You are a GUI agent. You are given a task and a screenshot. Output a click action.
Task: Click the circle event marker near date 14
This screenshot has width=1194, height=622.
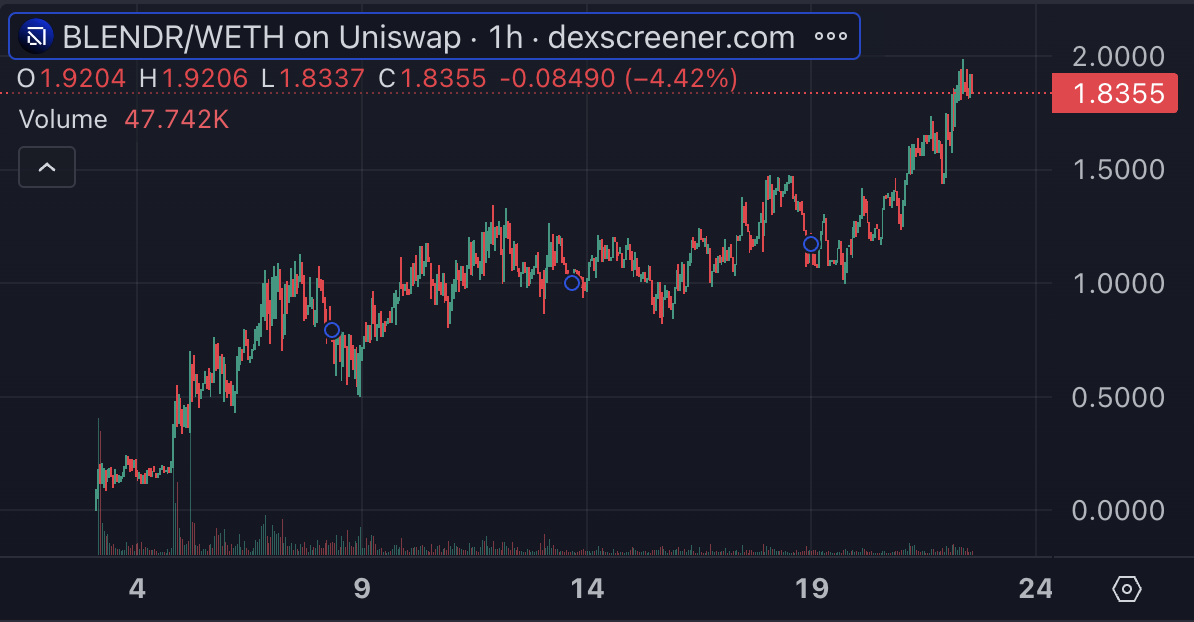[572, 283]
